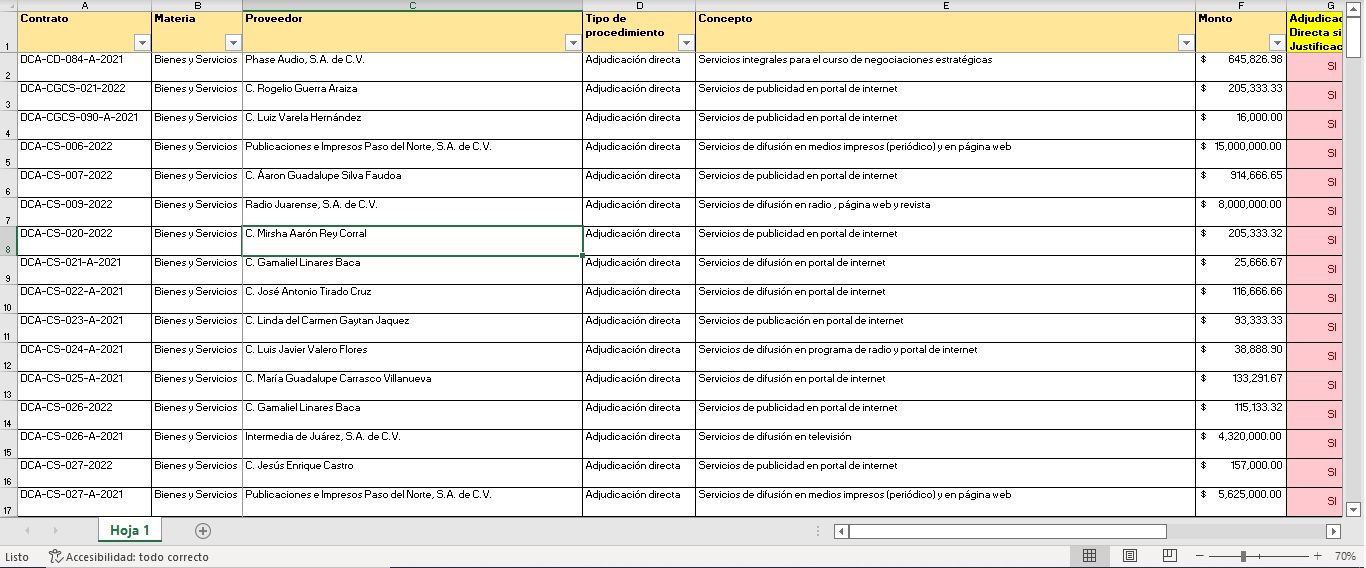Select Normal view in status bar
This screenshot has height=568, width=1366.
click(x=1090, y=556)
